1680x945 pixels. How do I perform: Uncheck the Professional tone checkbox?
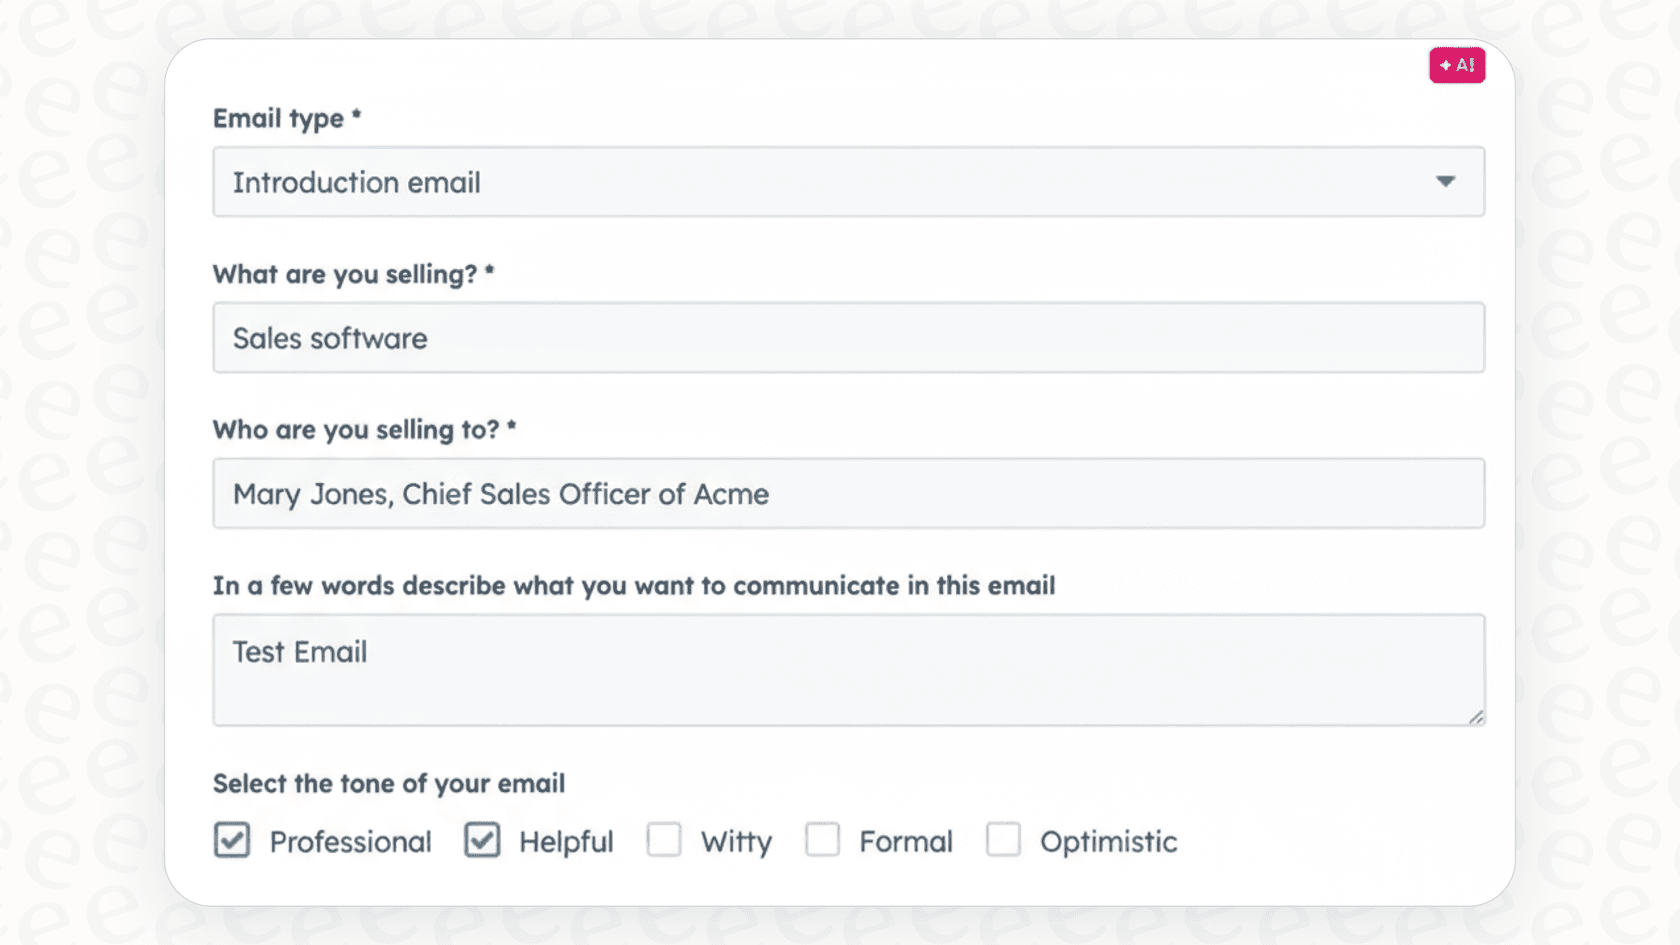231,841
